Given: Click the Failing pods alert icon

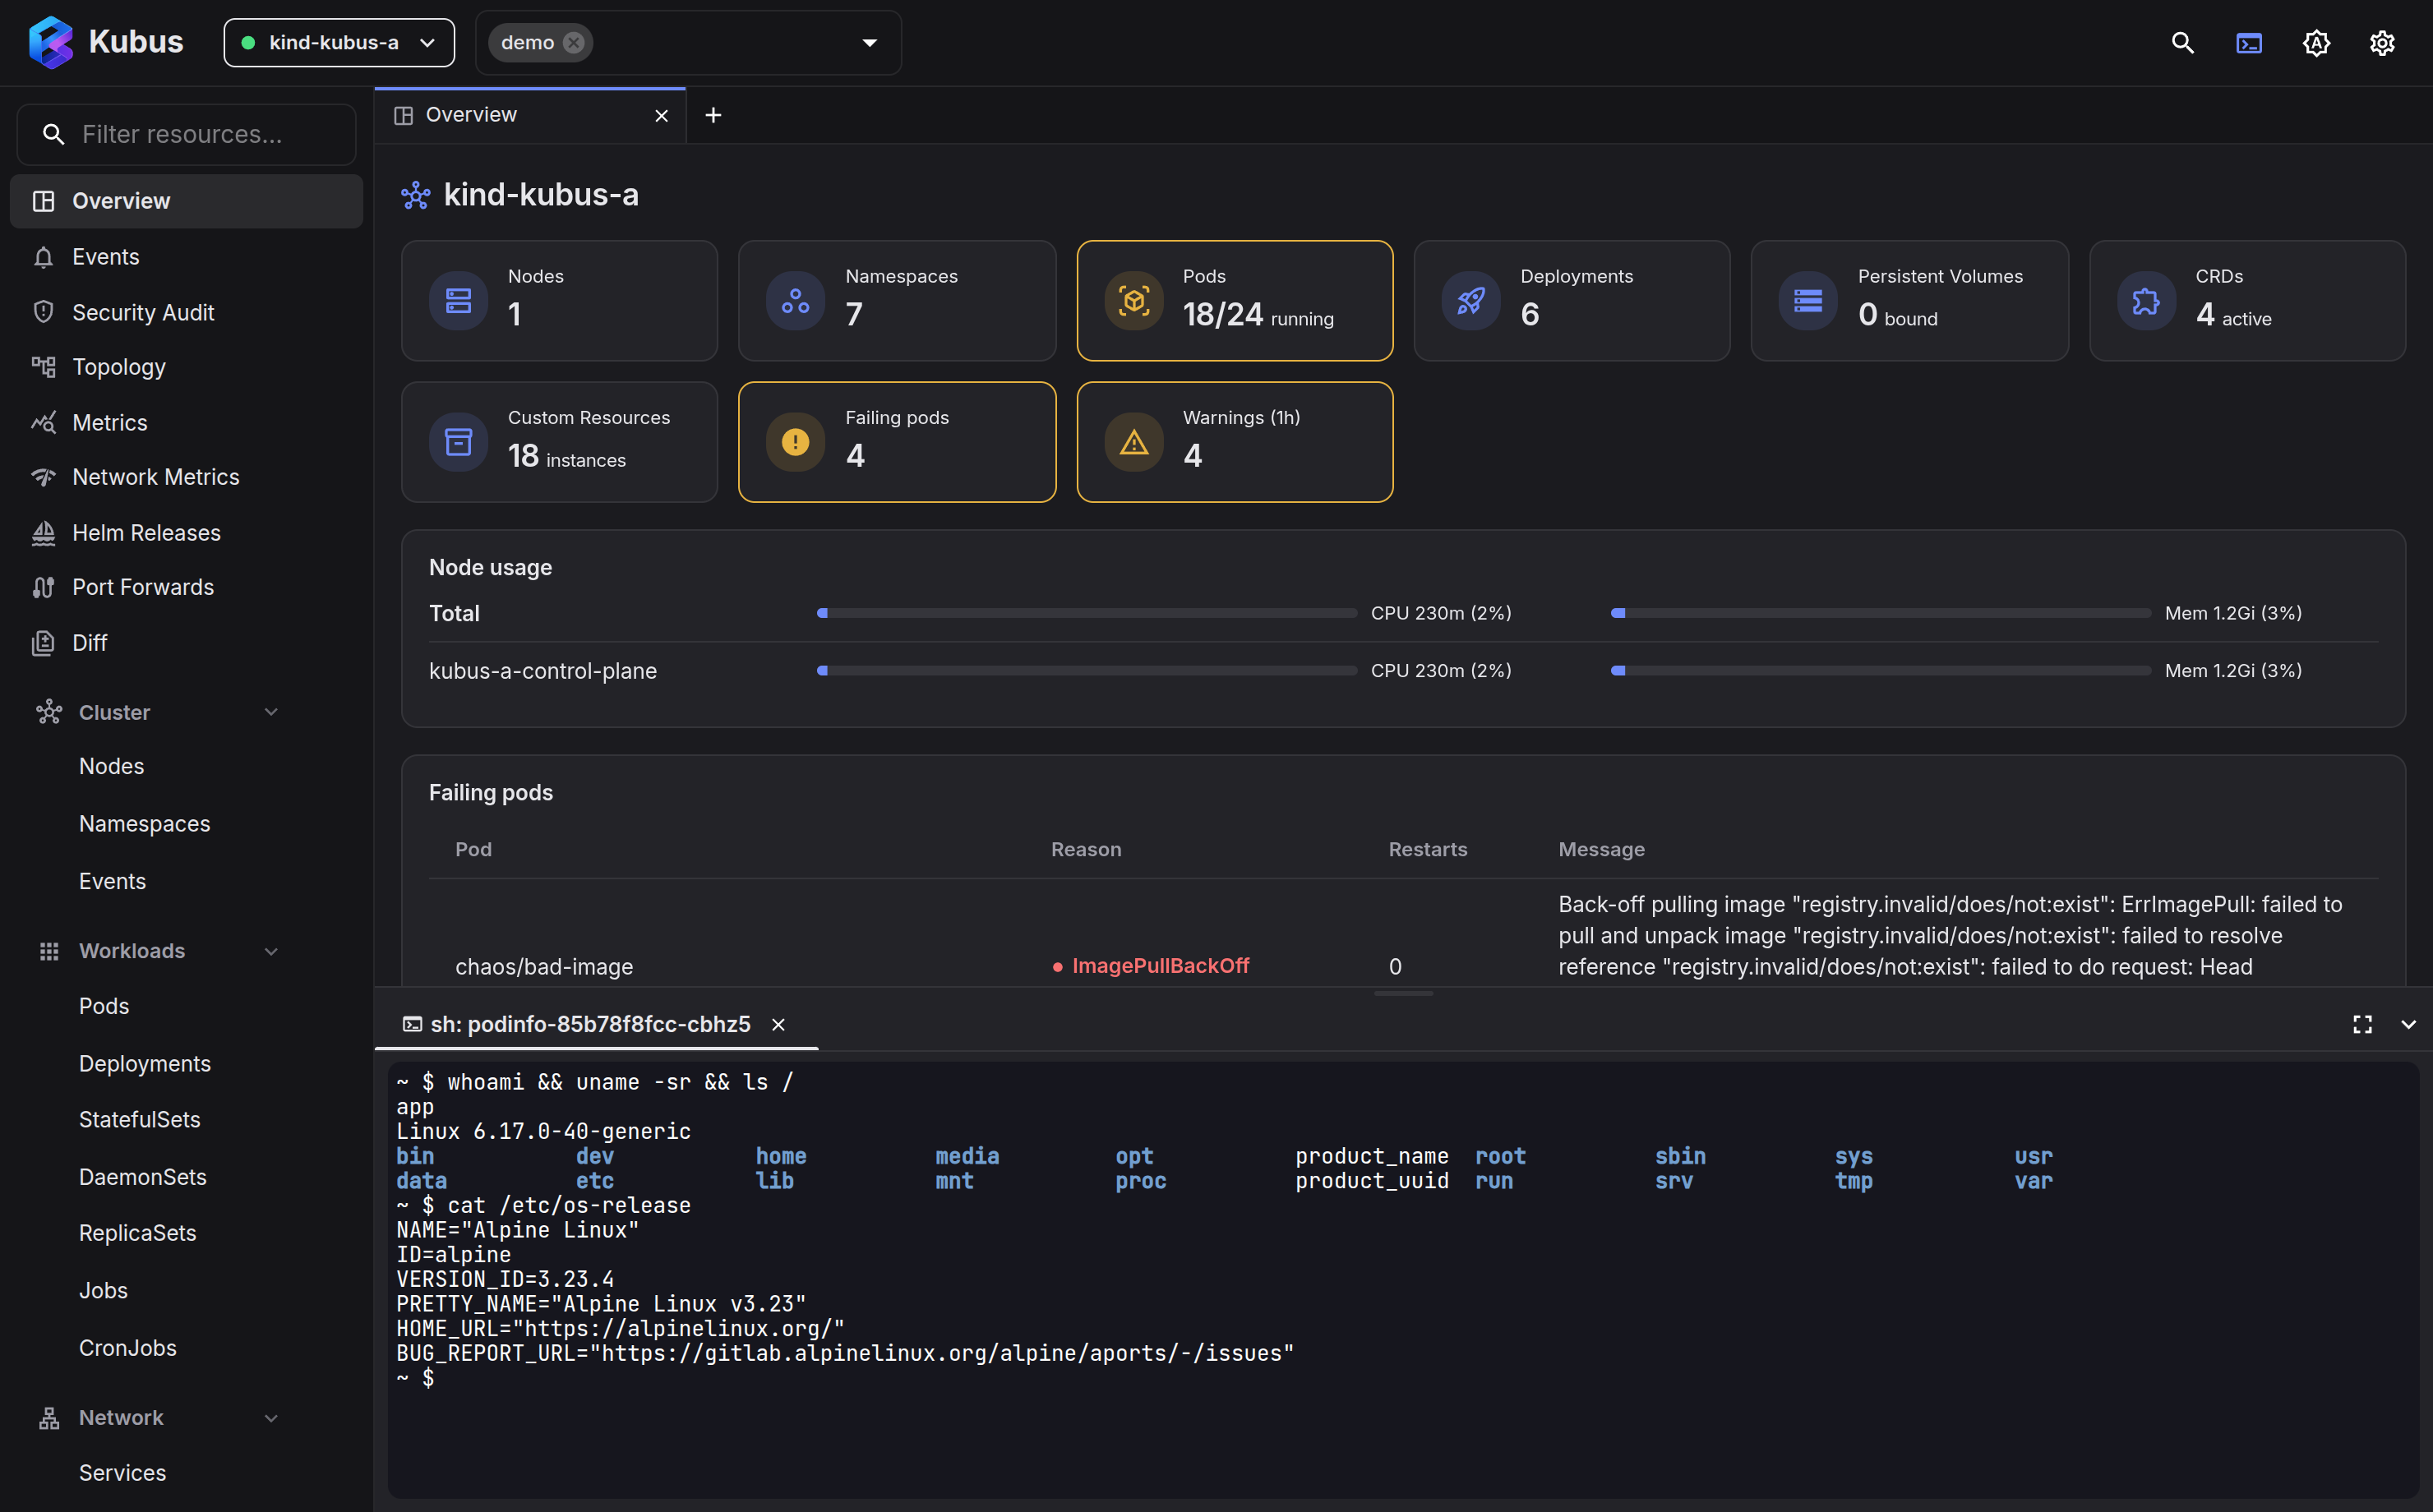Looking at the screenshot, I should (795, 442).
